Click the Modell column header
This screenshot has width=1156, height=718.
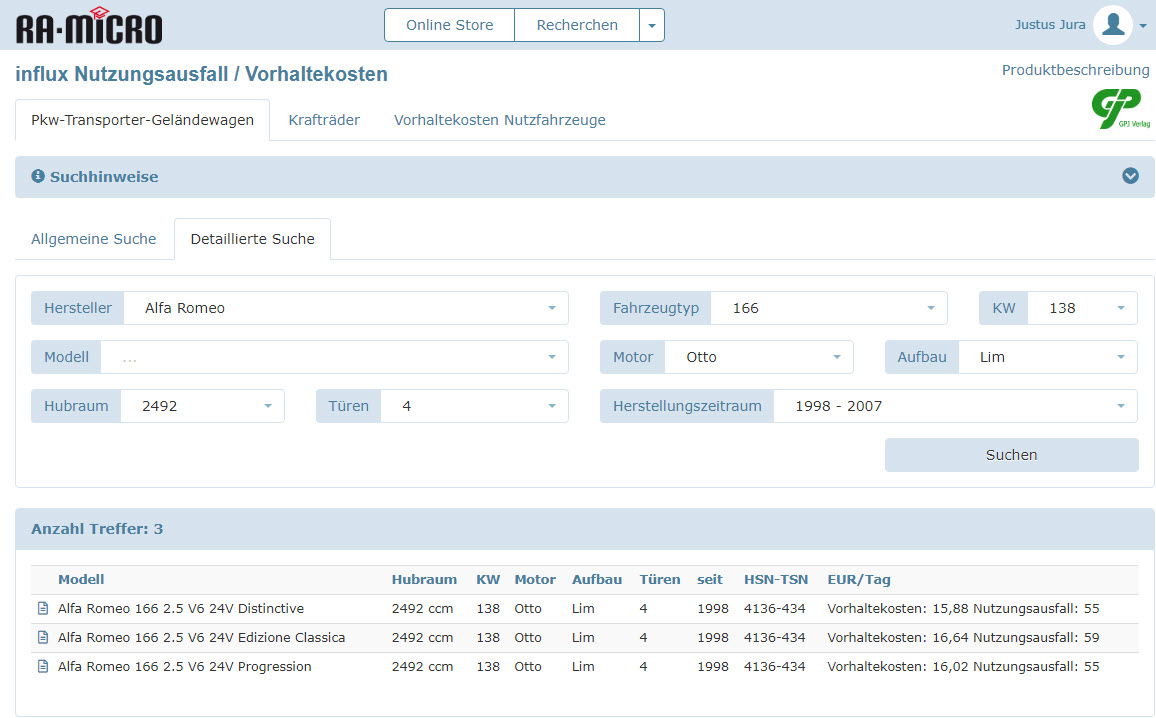click(x=81, y=579)
